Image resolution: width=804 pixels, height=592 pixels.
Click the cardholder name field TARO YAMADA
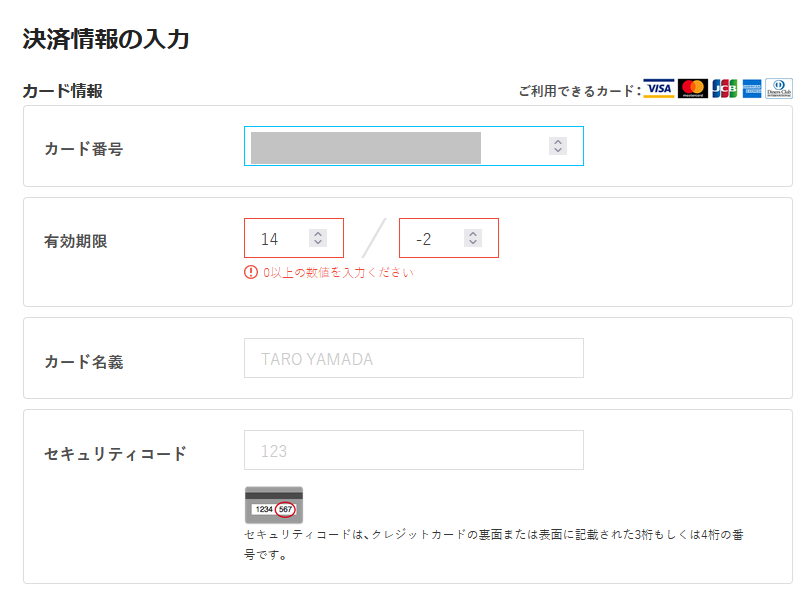[x=414, y=358]
